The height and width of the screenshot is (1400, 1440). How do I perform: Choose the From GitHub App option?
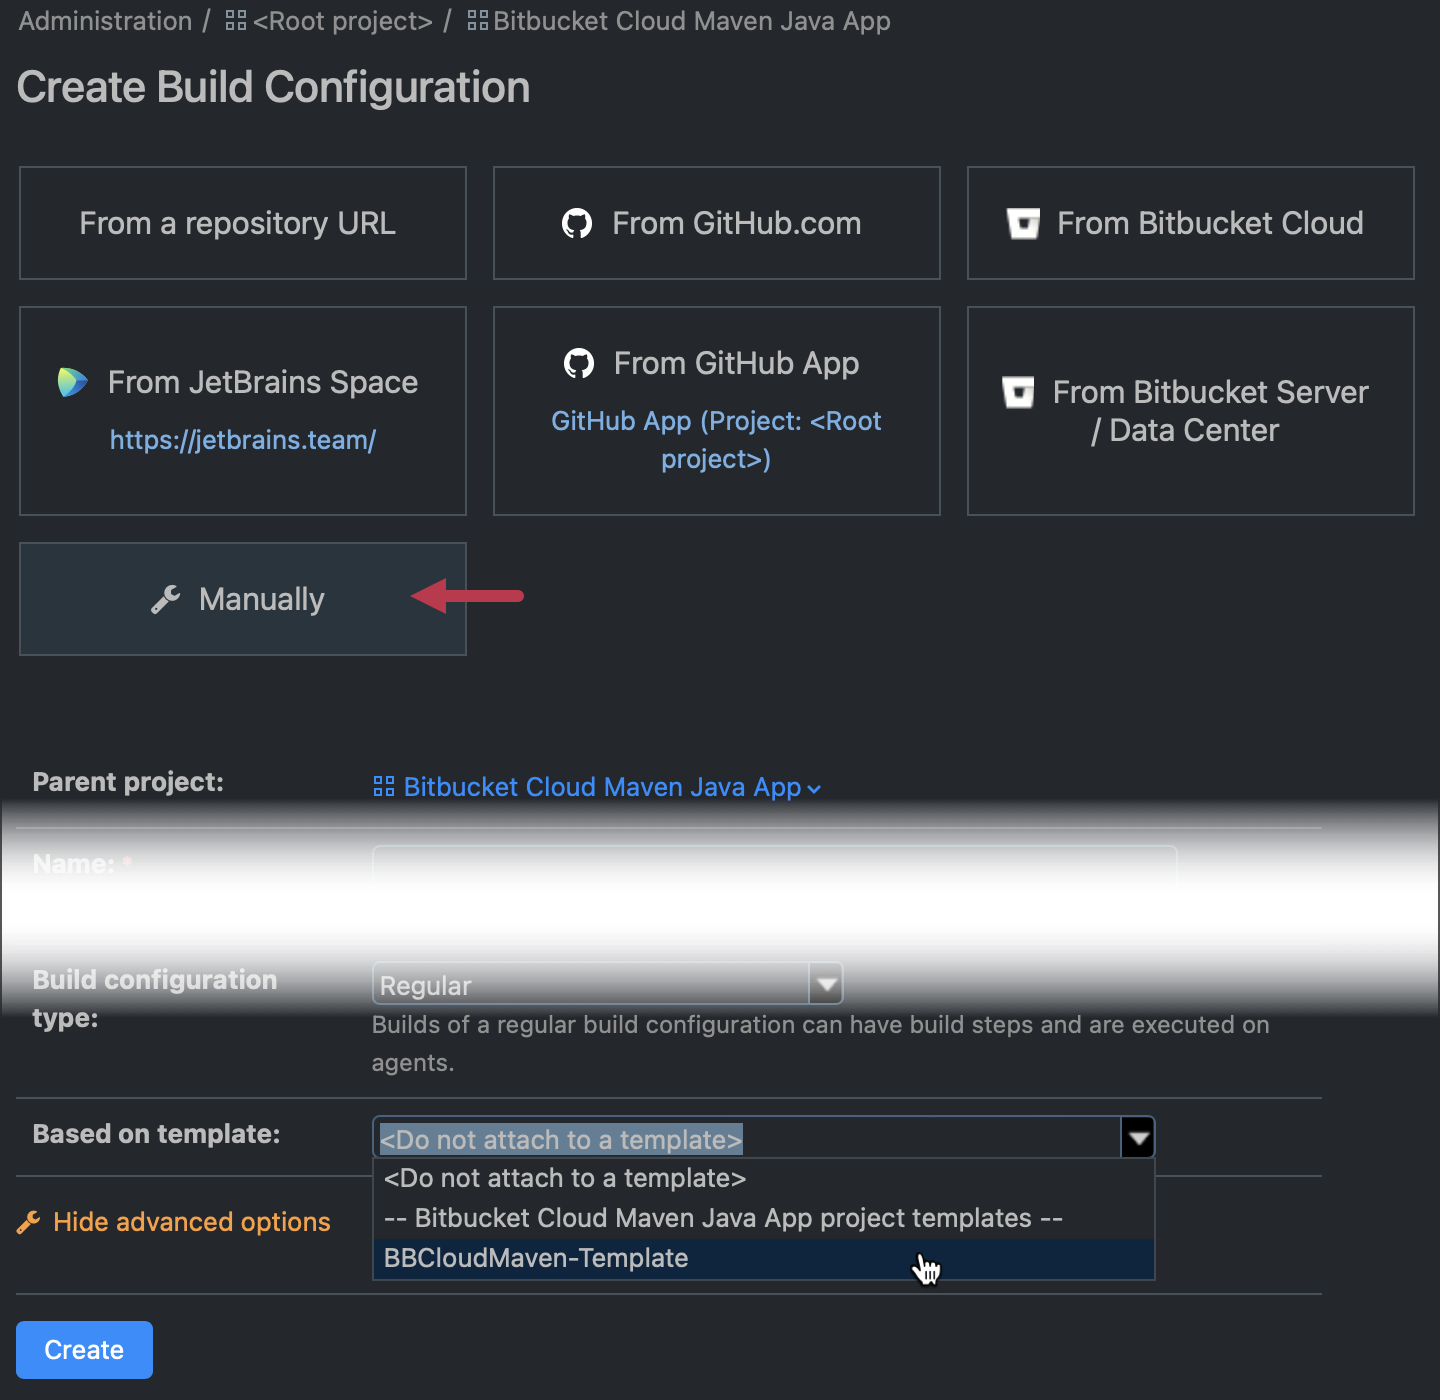tap(717, 411)
